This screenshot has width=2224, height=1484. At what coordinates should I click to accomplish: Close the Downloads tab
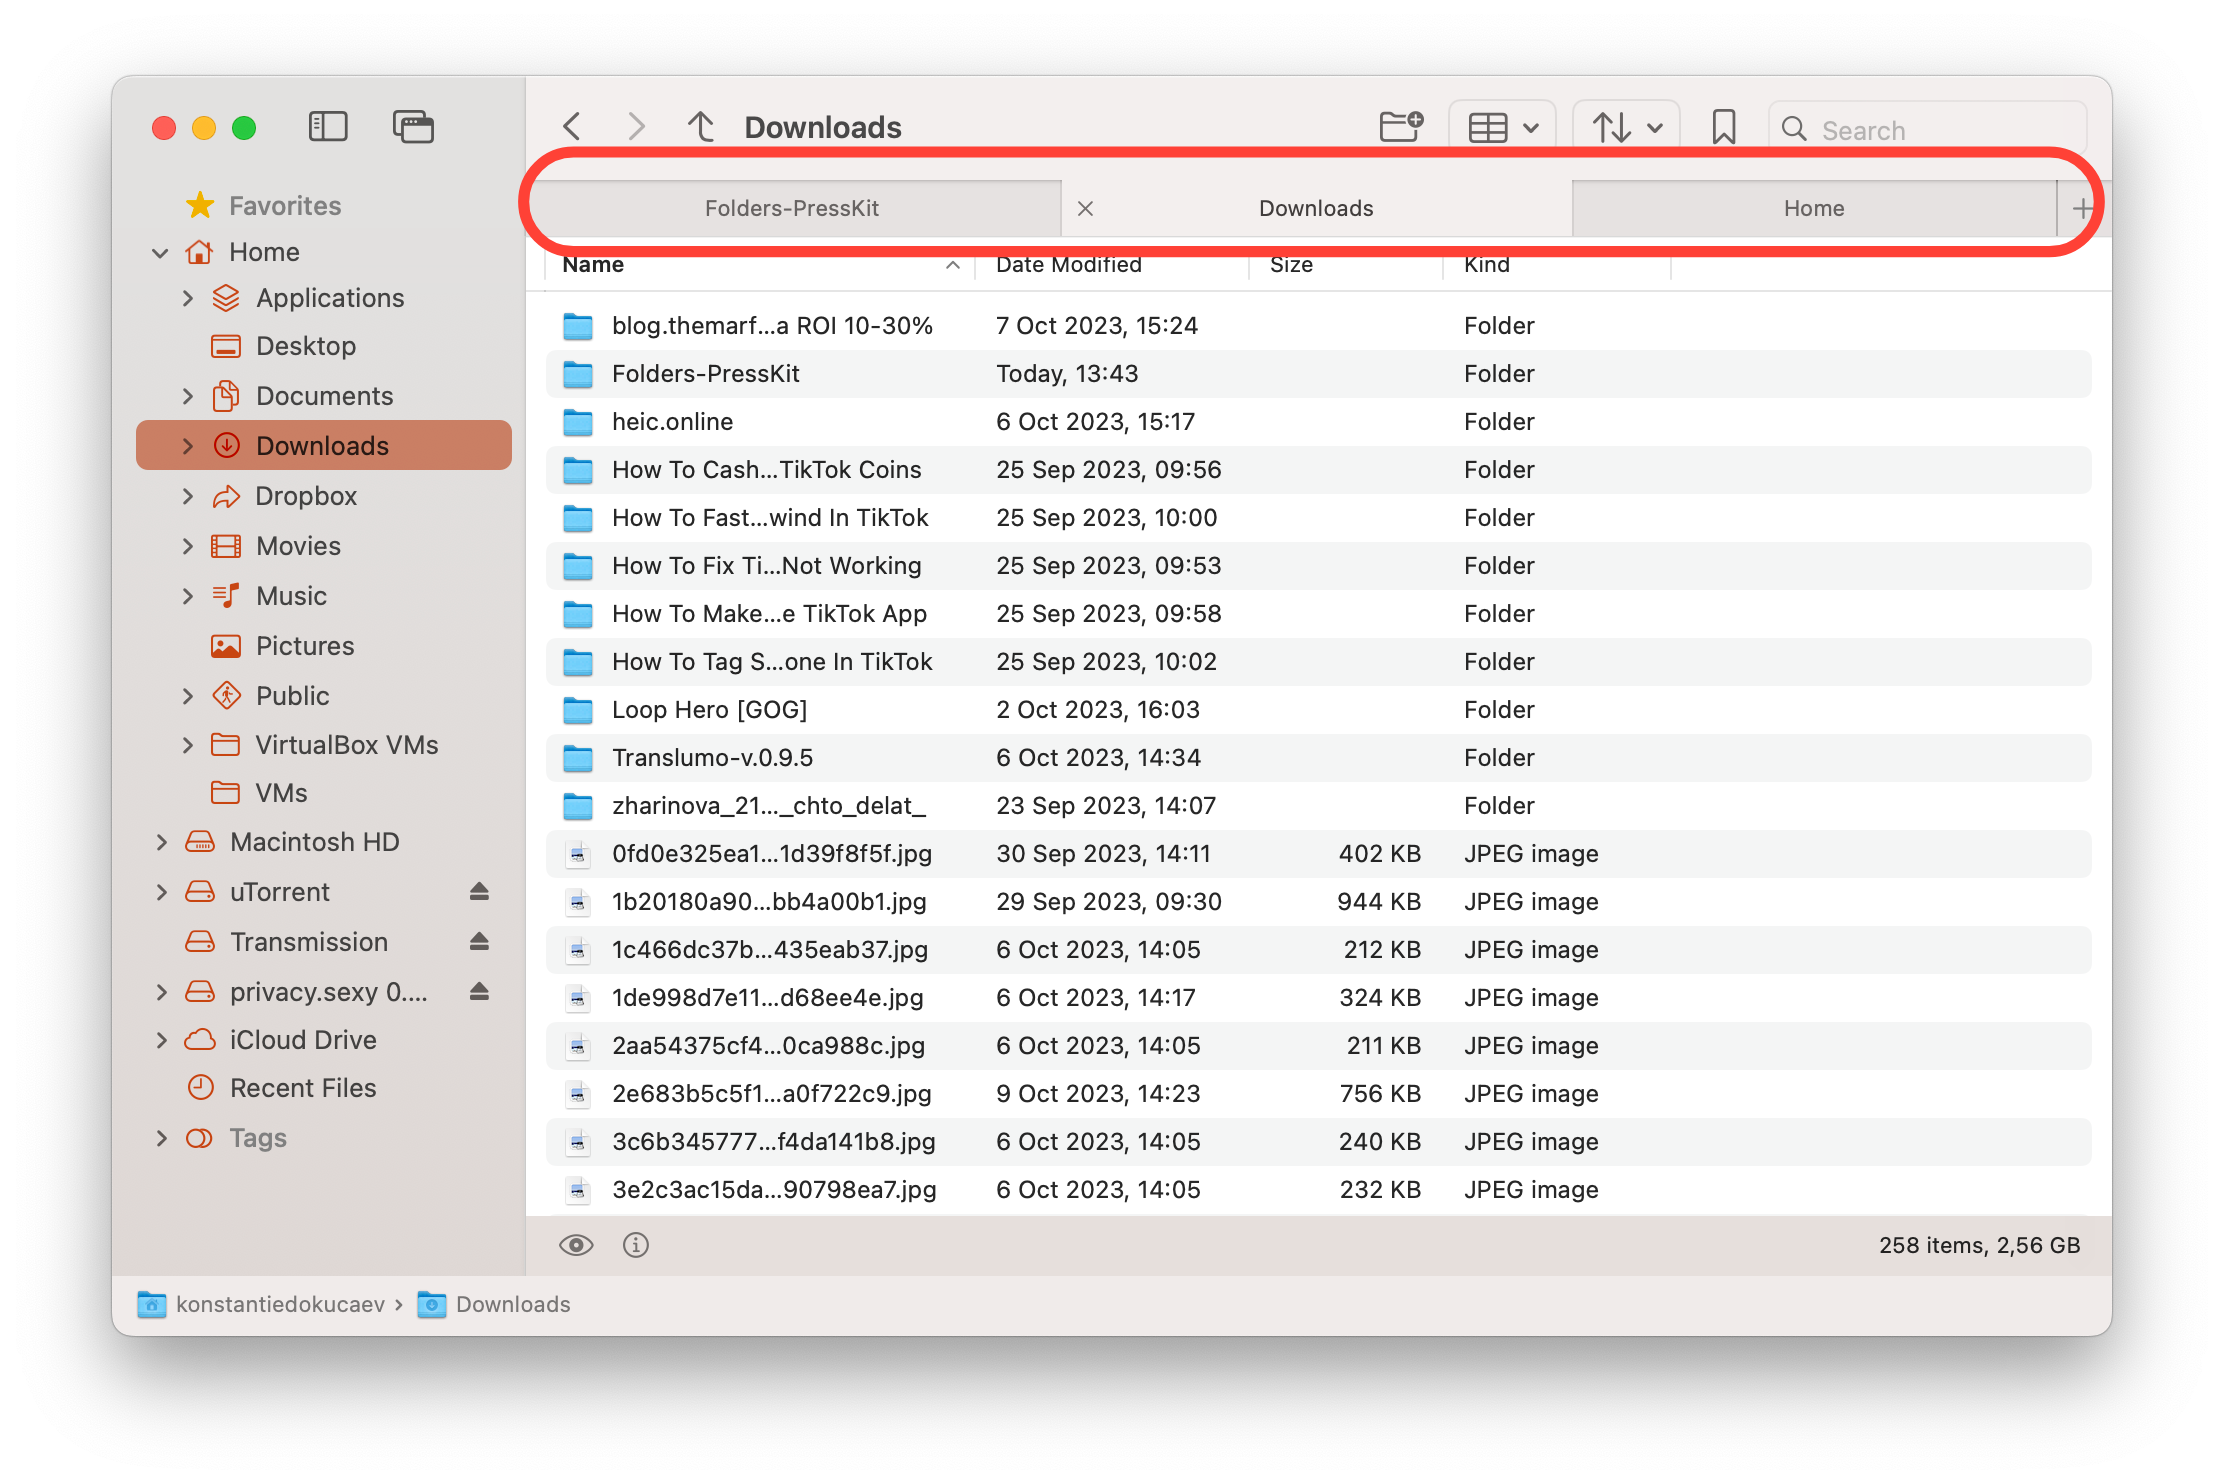(1085, 208)
